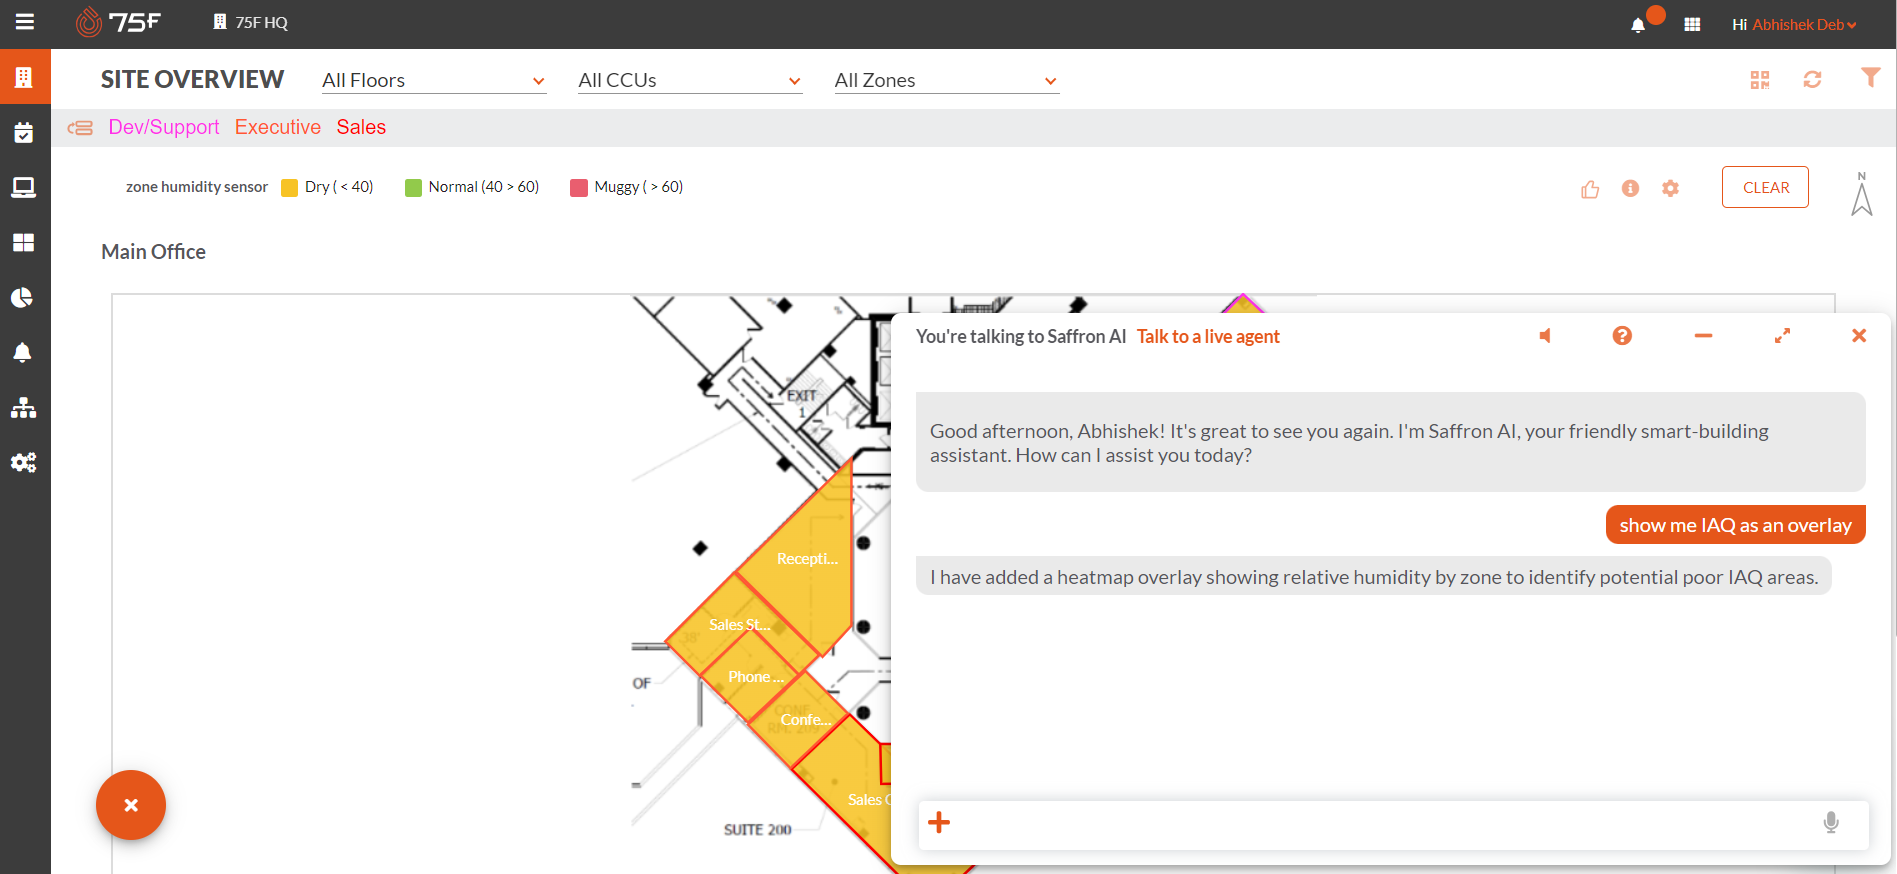
Task: Click the Normal green legend swatch
Action: click(x=413, y=188)
